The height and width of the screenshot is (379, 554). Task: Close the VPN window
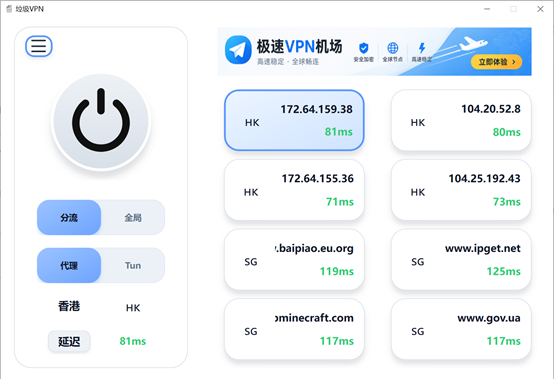(540, 9)
